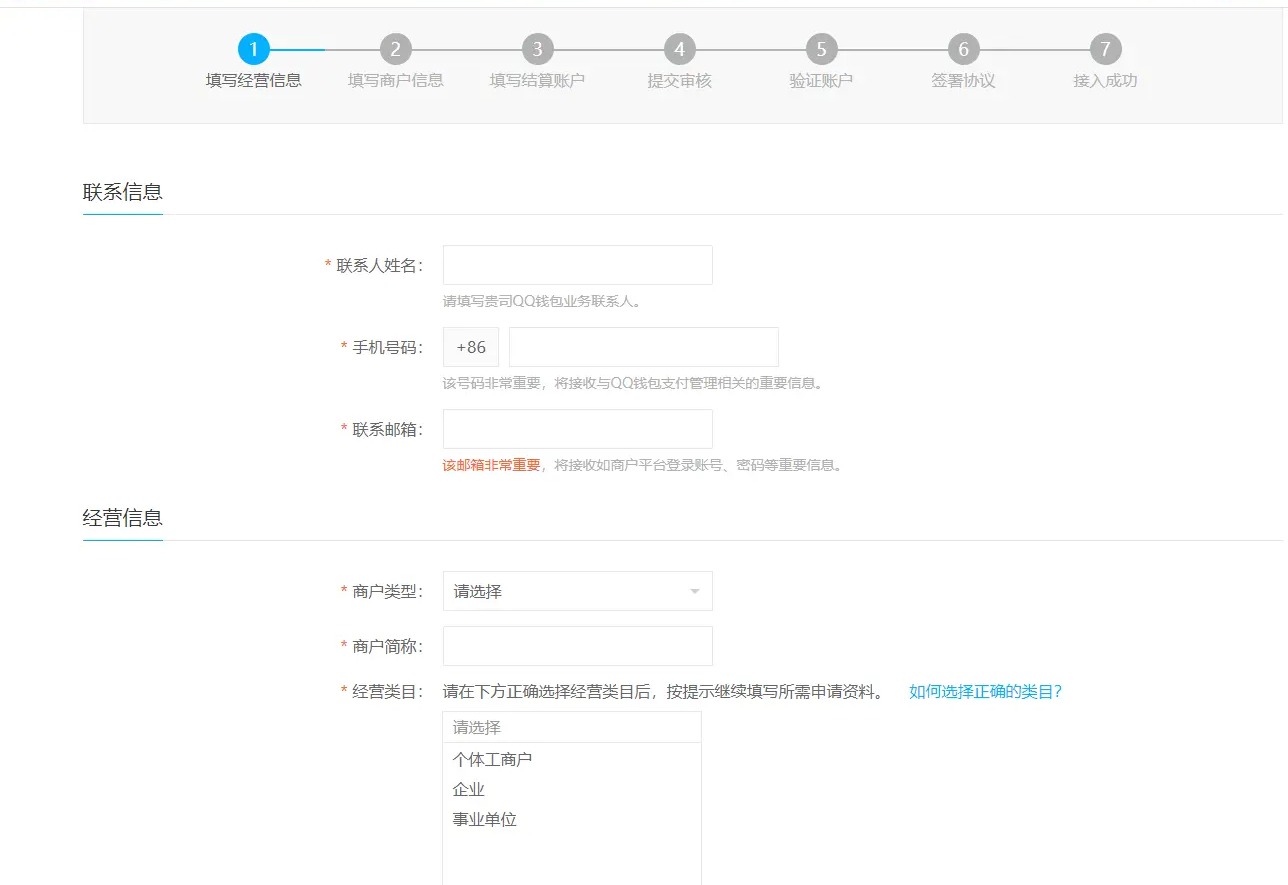Click step 6 circle 签署协议

[x=963, y=49]
